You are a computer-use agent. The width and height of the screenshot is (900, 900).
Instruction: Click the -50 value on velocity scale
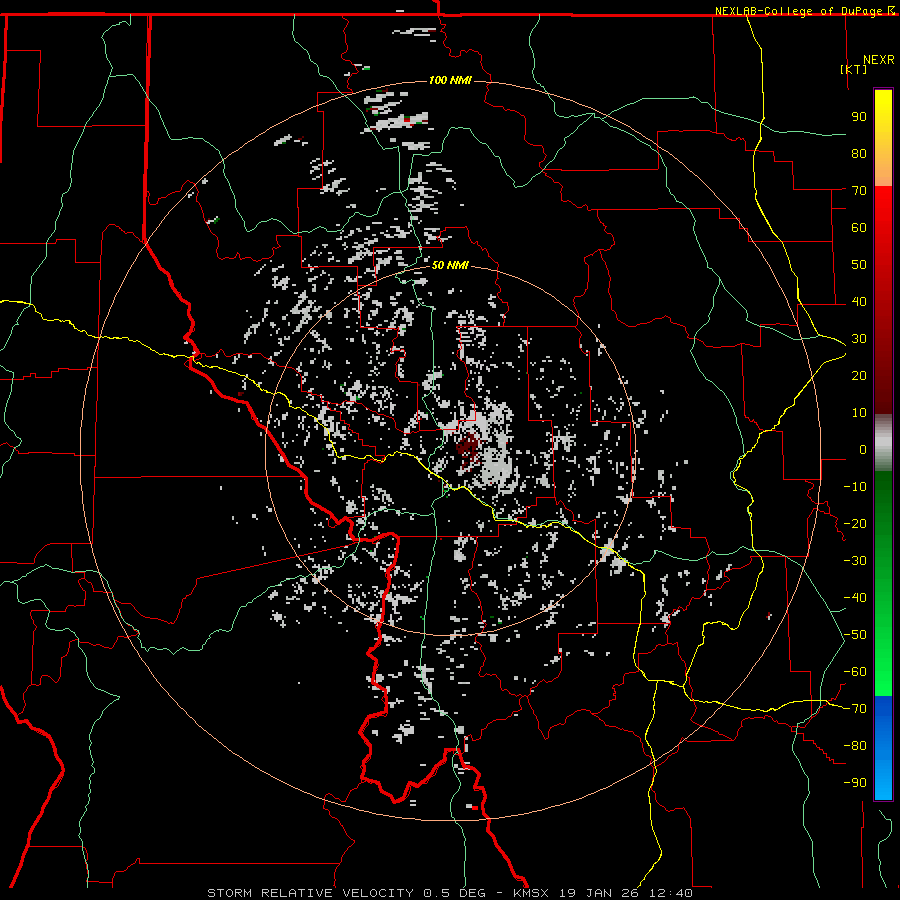[855, 635]
